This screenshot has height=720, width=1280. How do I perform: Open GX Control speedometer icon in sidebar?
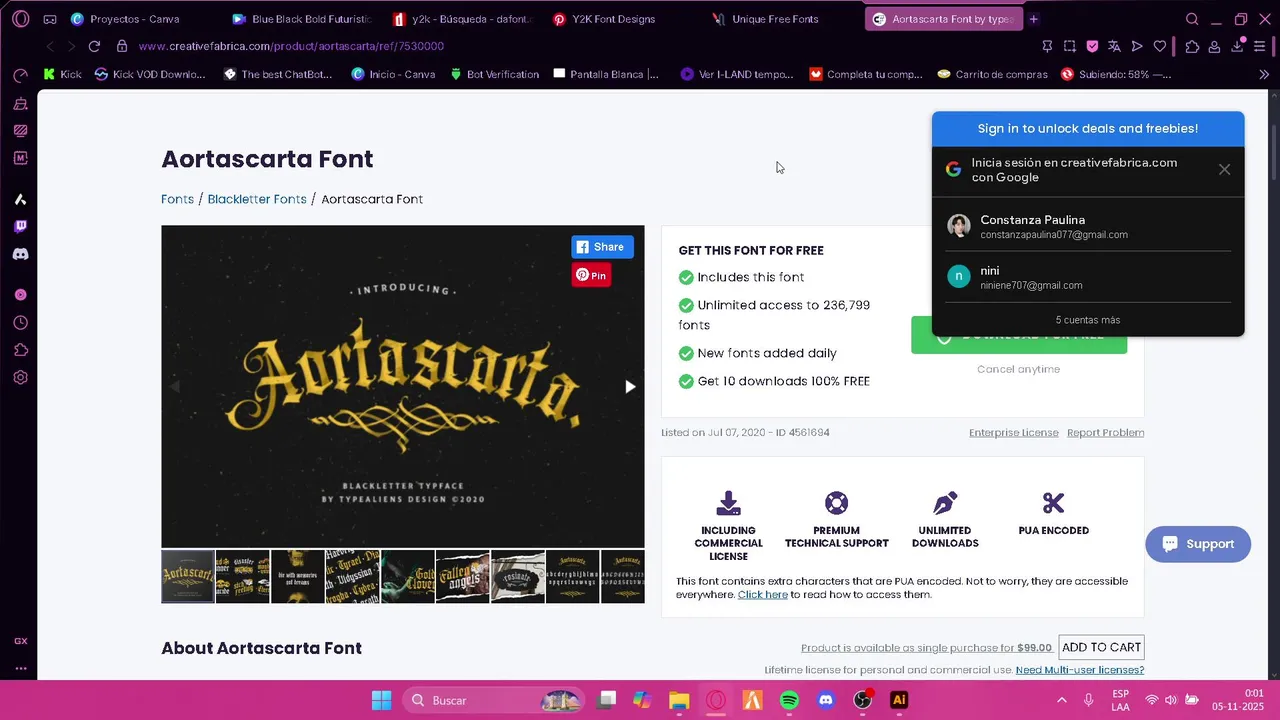point(20,75)
